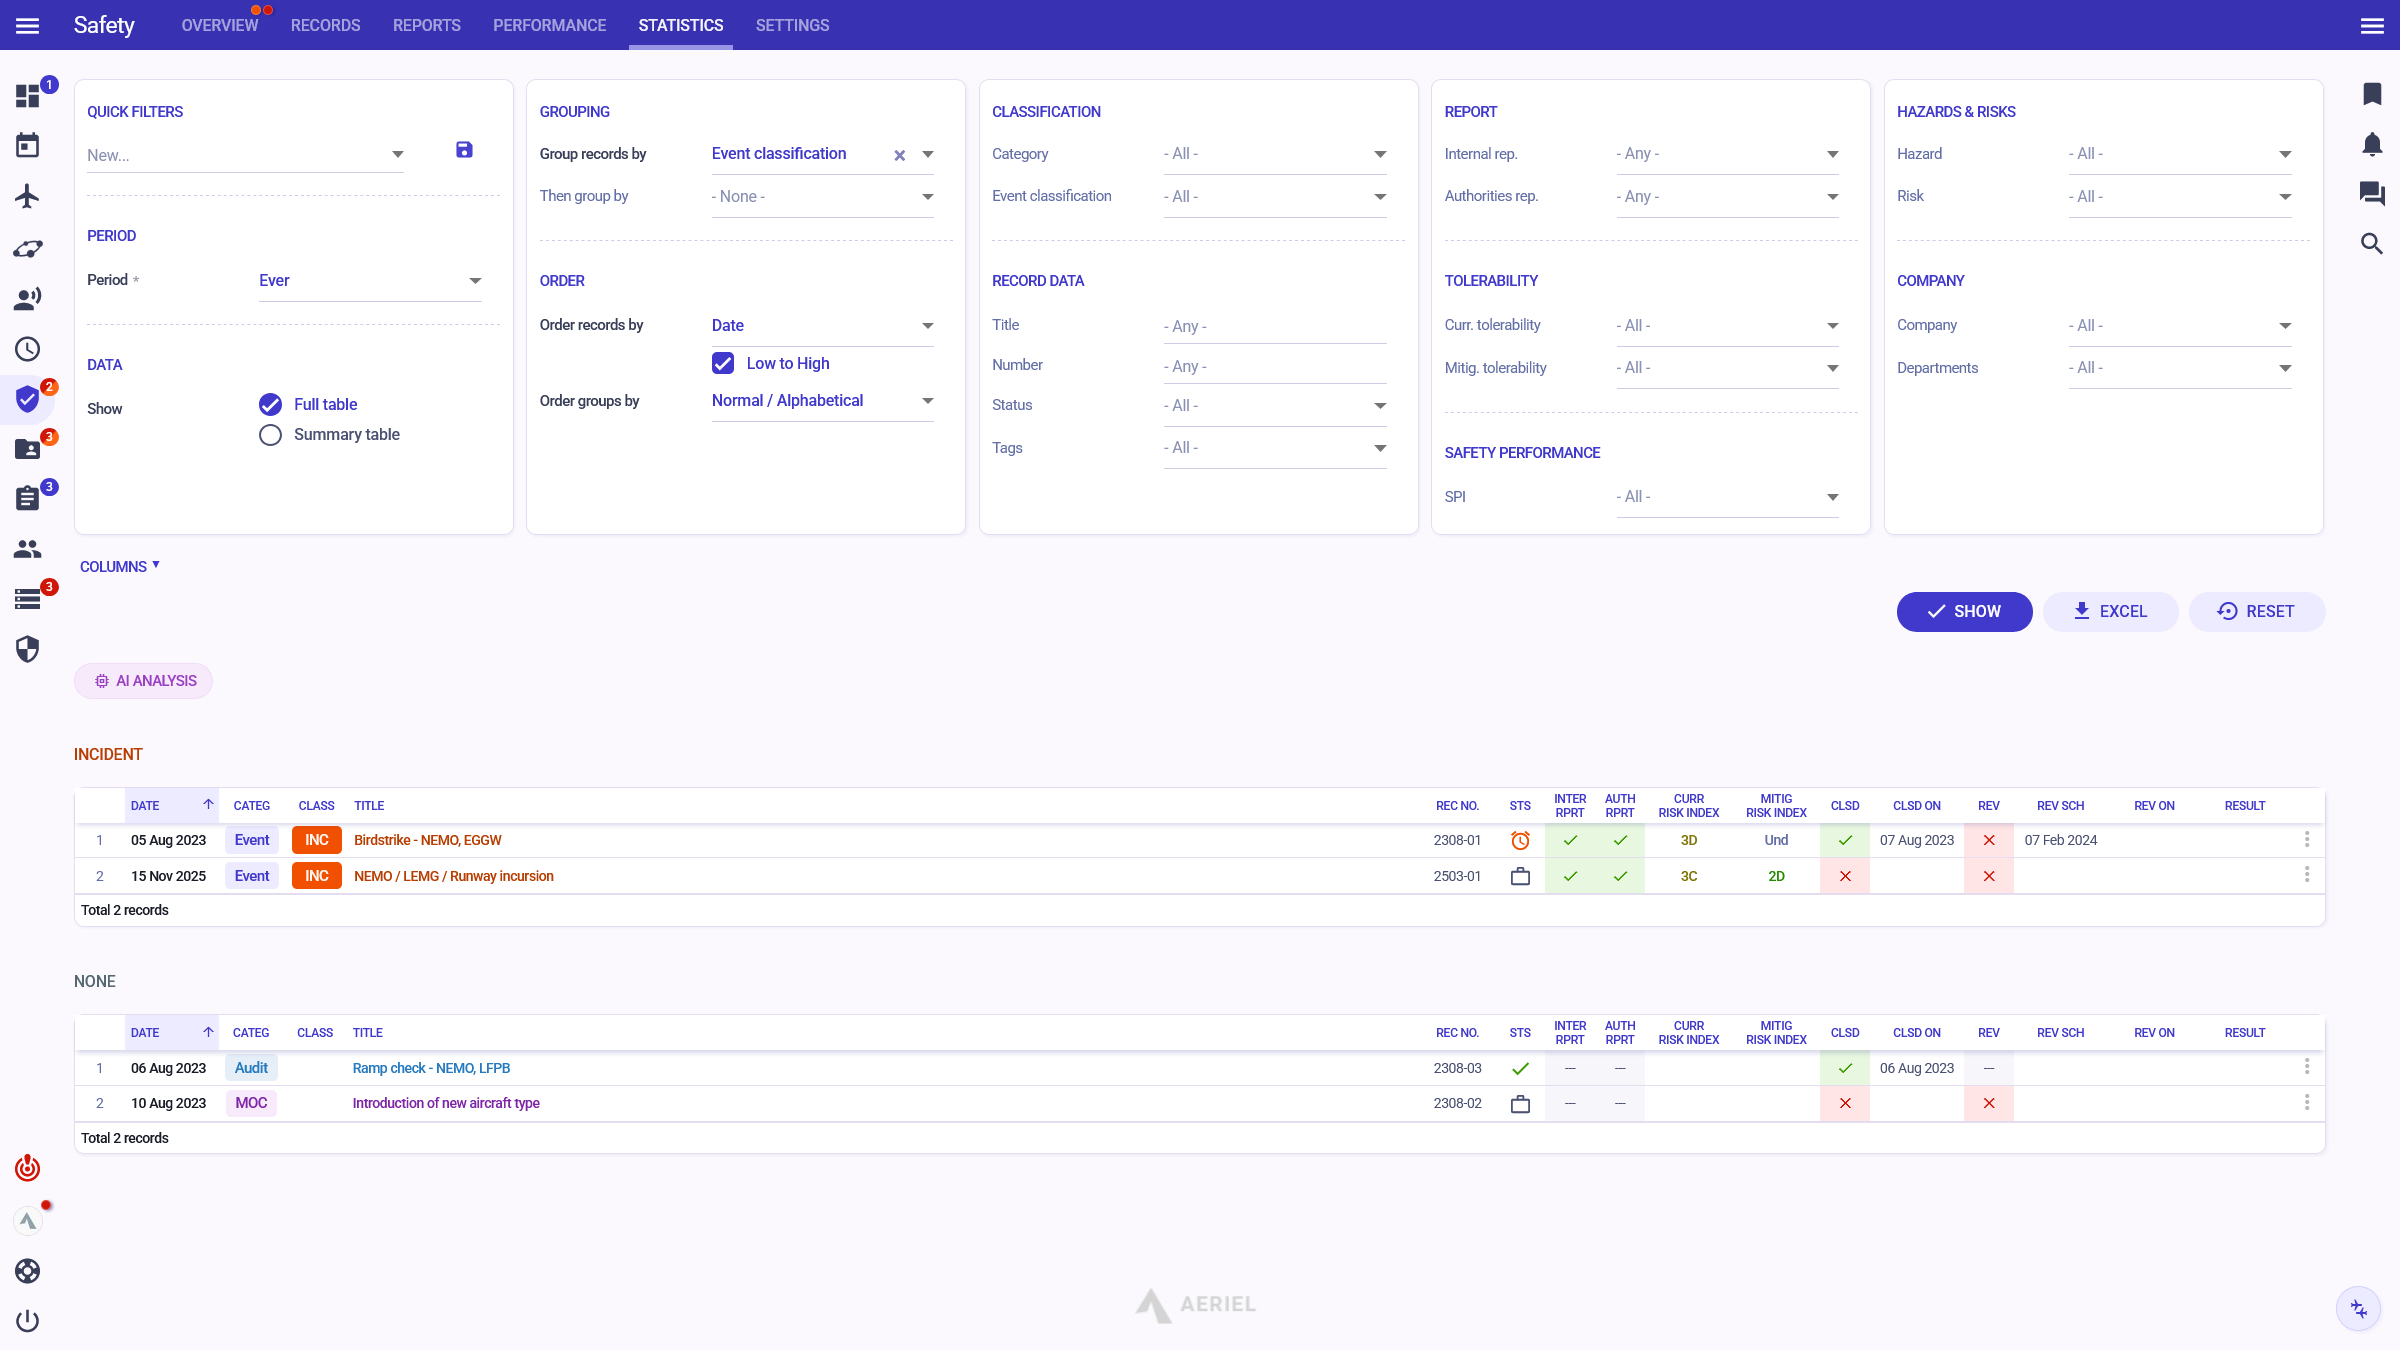Click the notifications bell icon
The image size is (2400, 1350).
point(2372,144)
